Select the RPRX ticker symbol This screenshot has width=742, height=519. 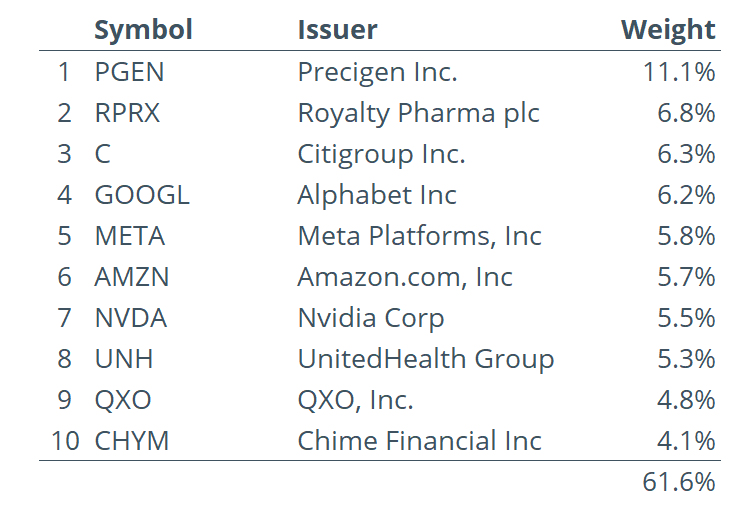click(127, 113)
